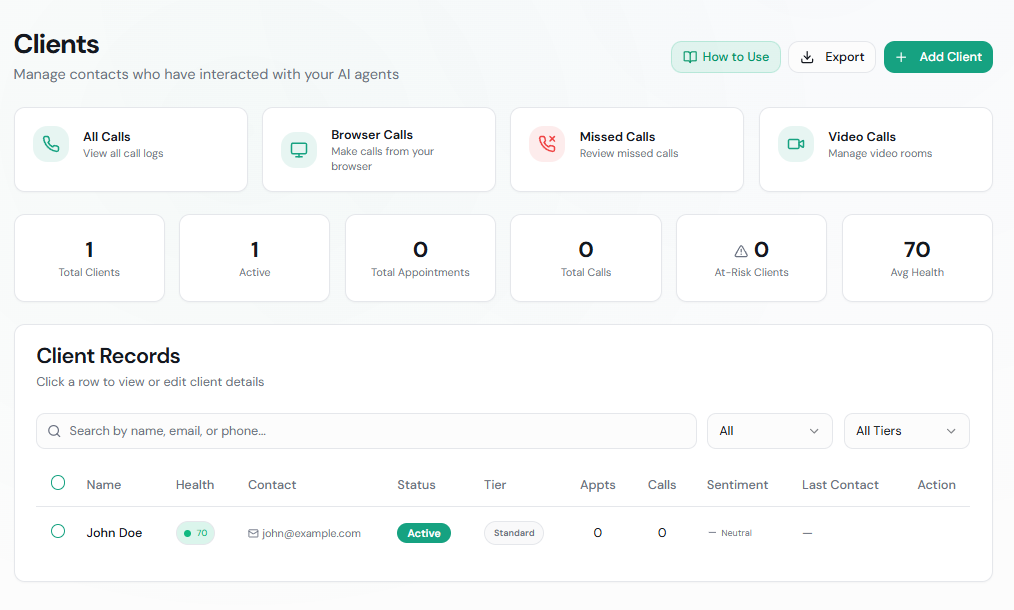The image size is (1014, 610).
Task: Click the 70 health score badge
Action: click(x=195, y=533)
